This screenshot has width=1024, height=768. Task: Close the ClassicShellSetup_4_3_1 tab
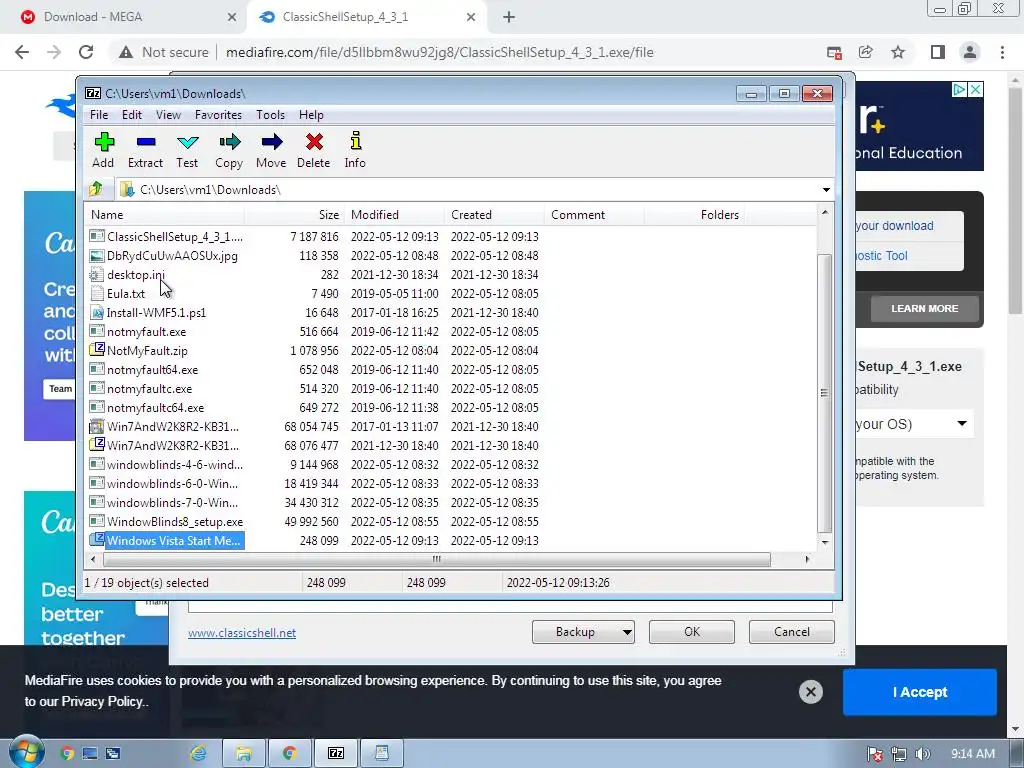(471, 17)
